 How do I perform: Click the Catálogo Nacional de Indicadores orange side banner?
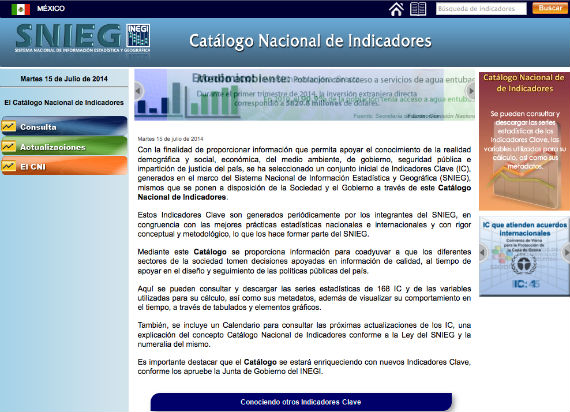pyautogui.click(x=524, y=141)
